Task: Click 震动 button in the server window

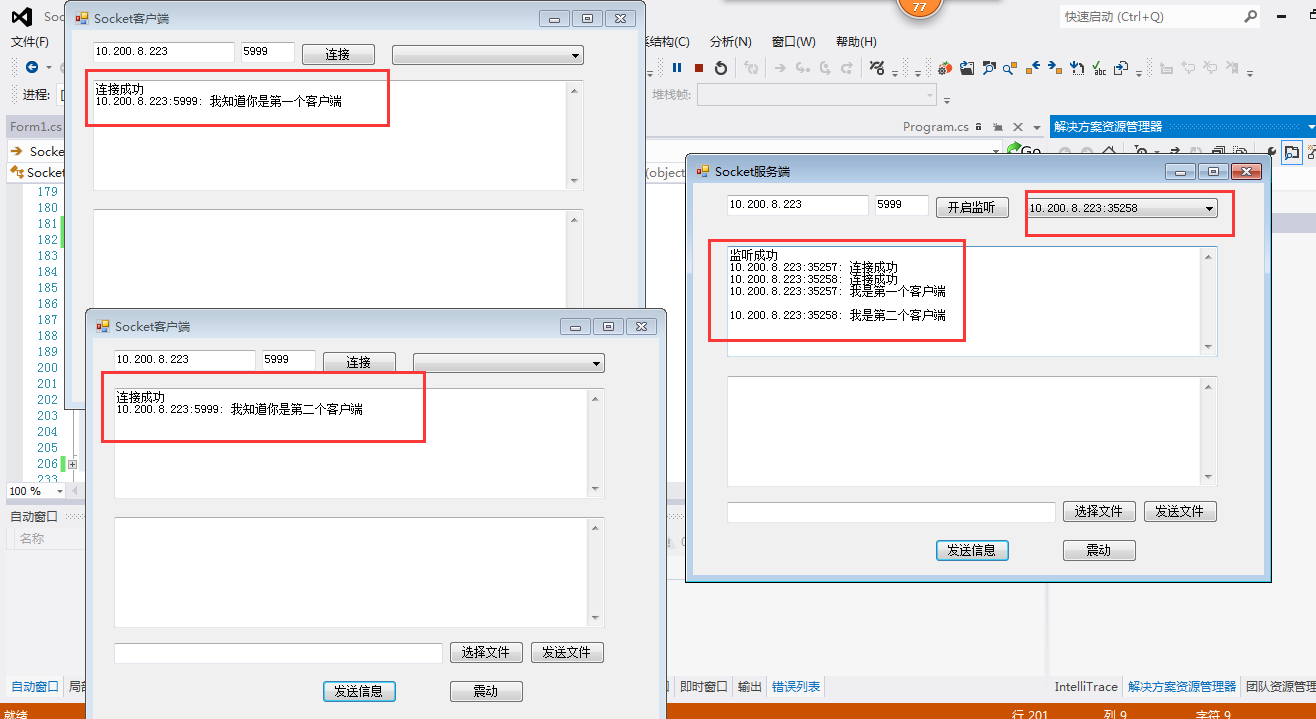Action: coord(1099,551)
